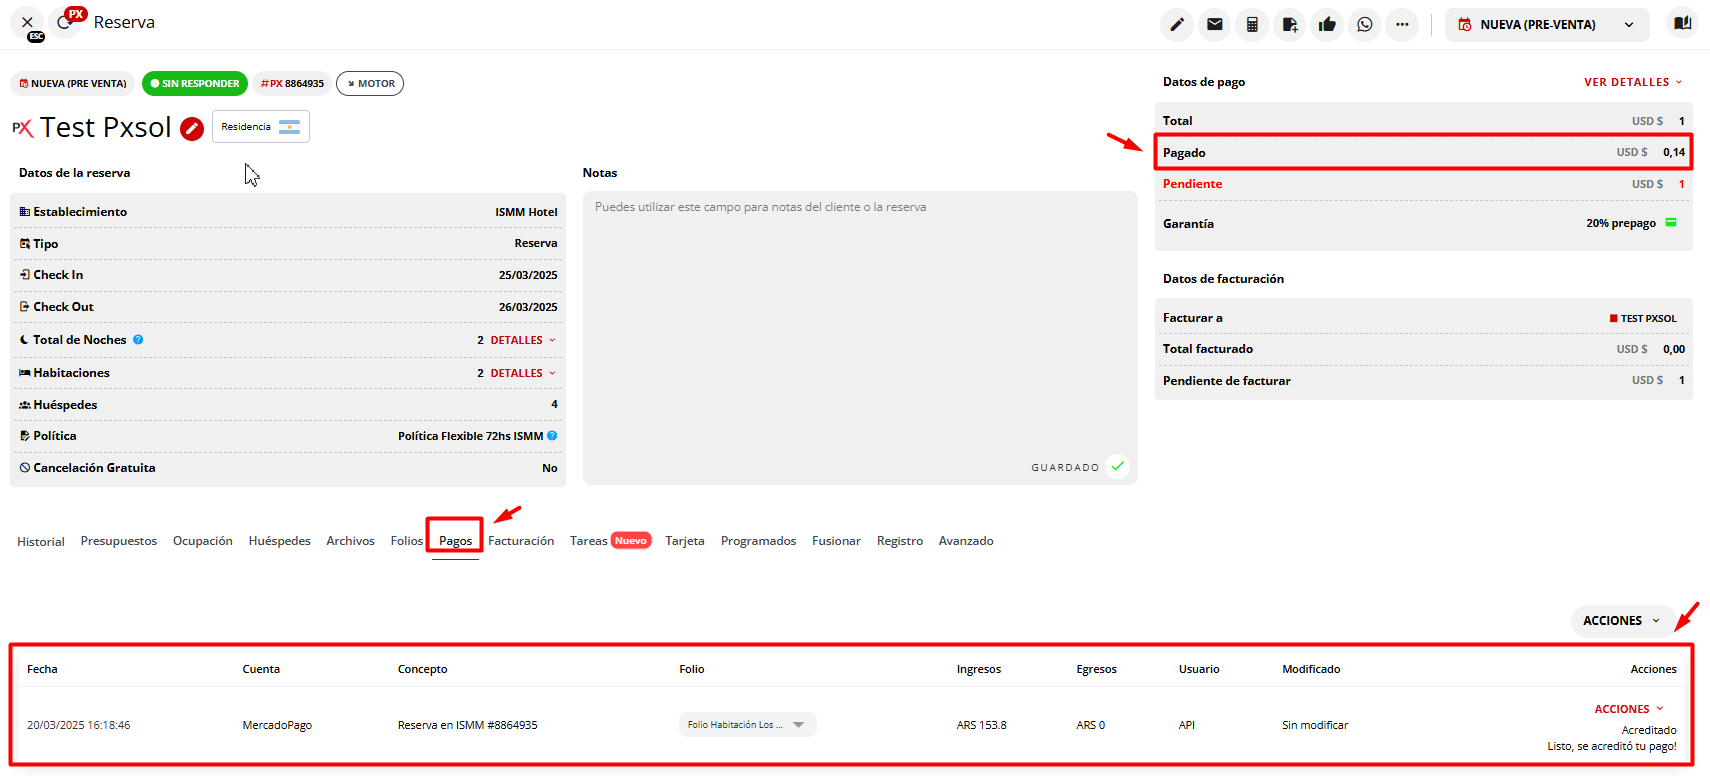This screenshot has width=1710, height=776.
Task: Open the NUEVA (PRE-VENTA) status dropdown
Action: click(x=1546, y=25)
